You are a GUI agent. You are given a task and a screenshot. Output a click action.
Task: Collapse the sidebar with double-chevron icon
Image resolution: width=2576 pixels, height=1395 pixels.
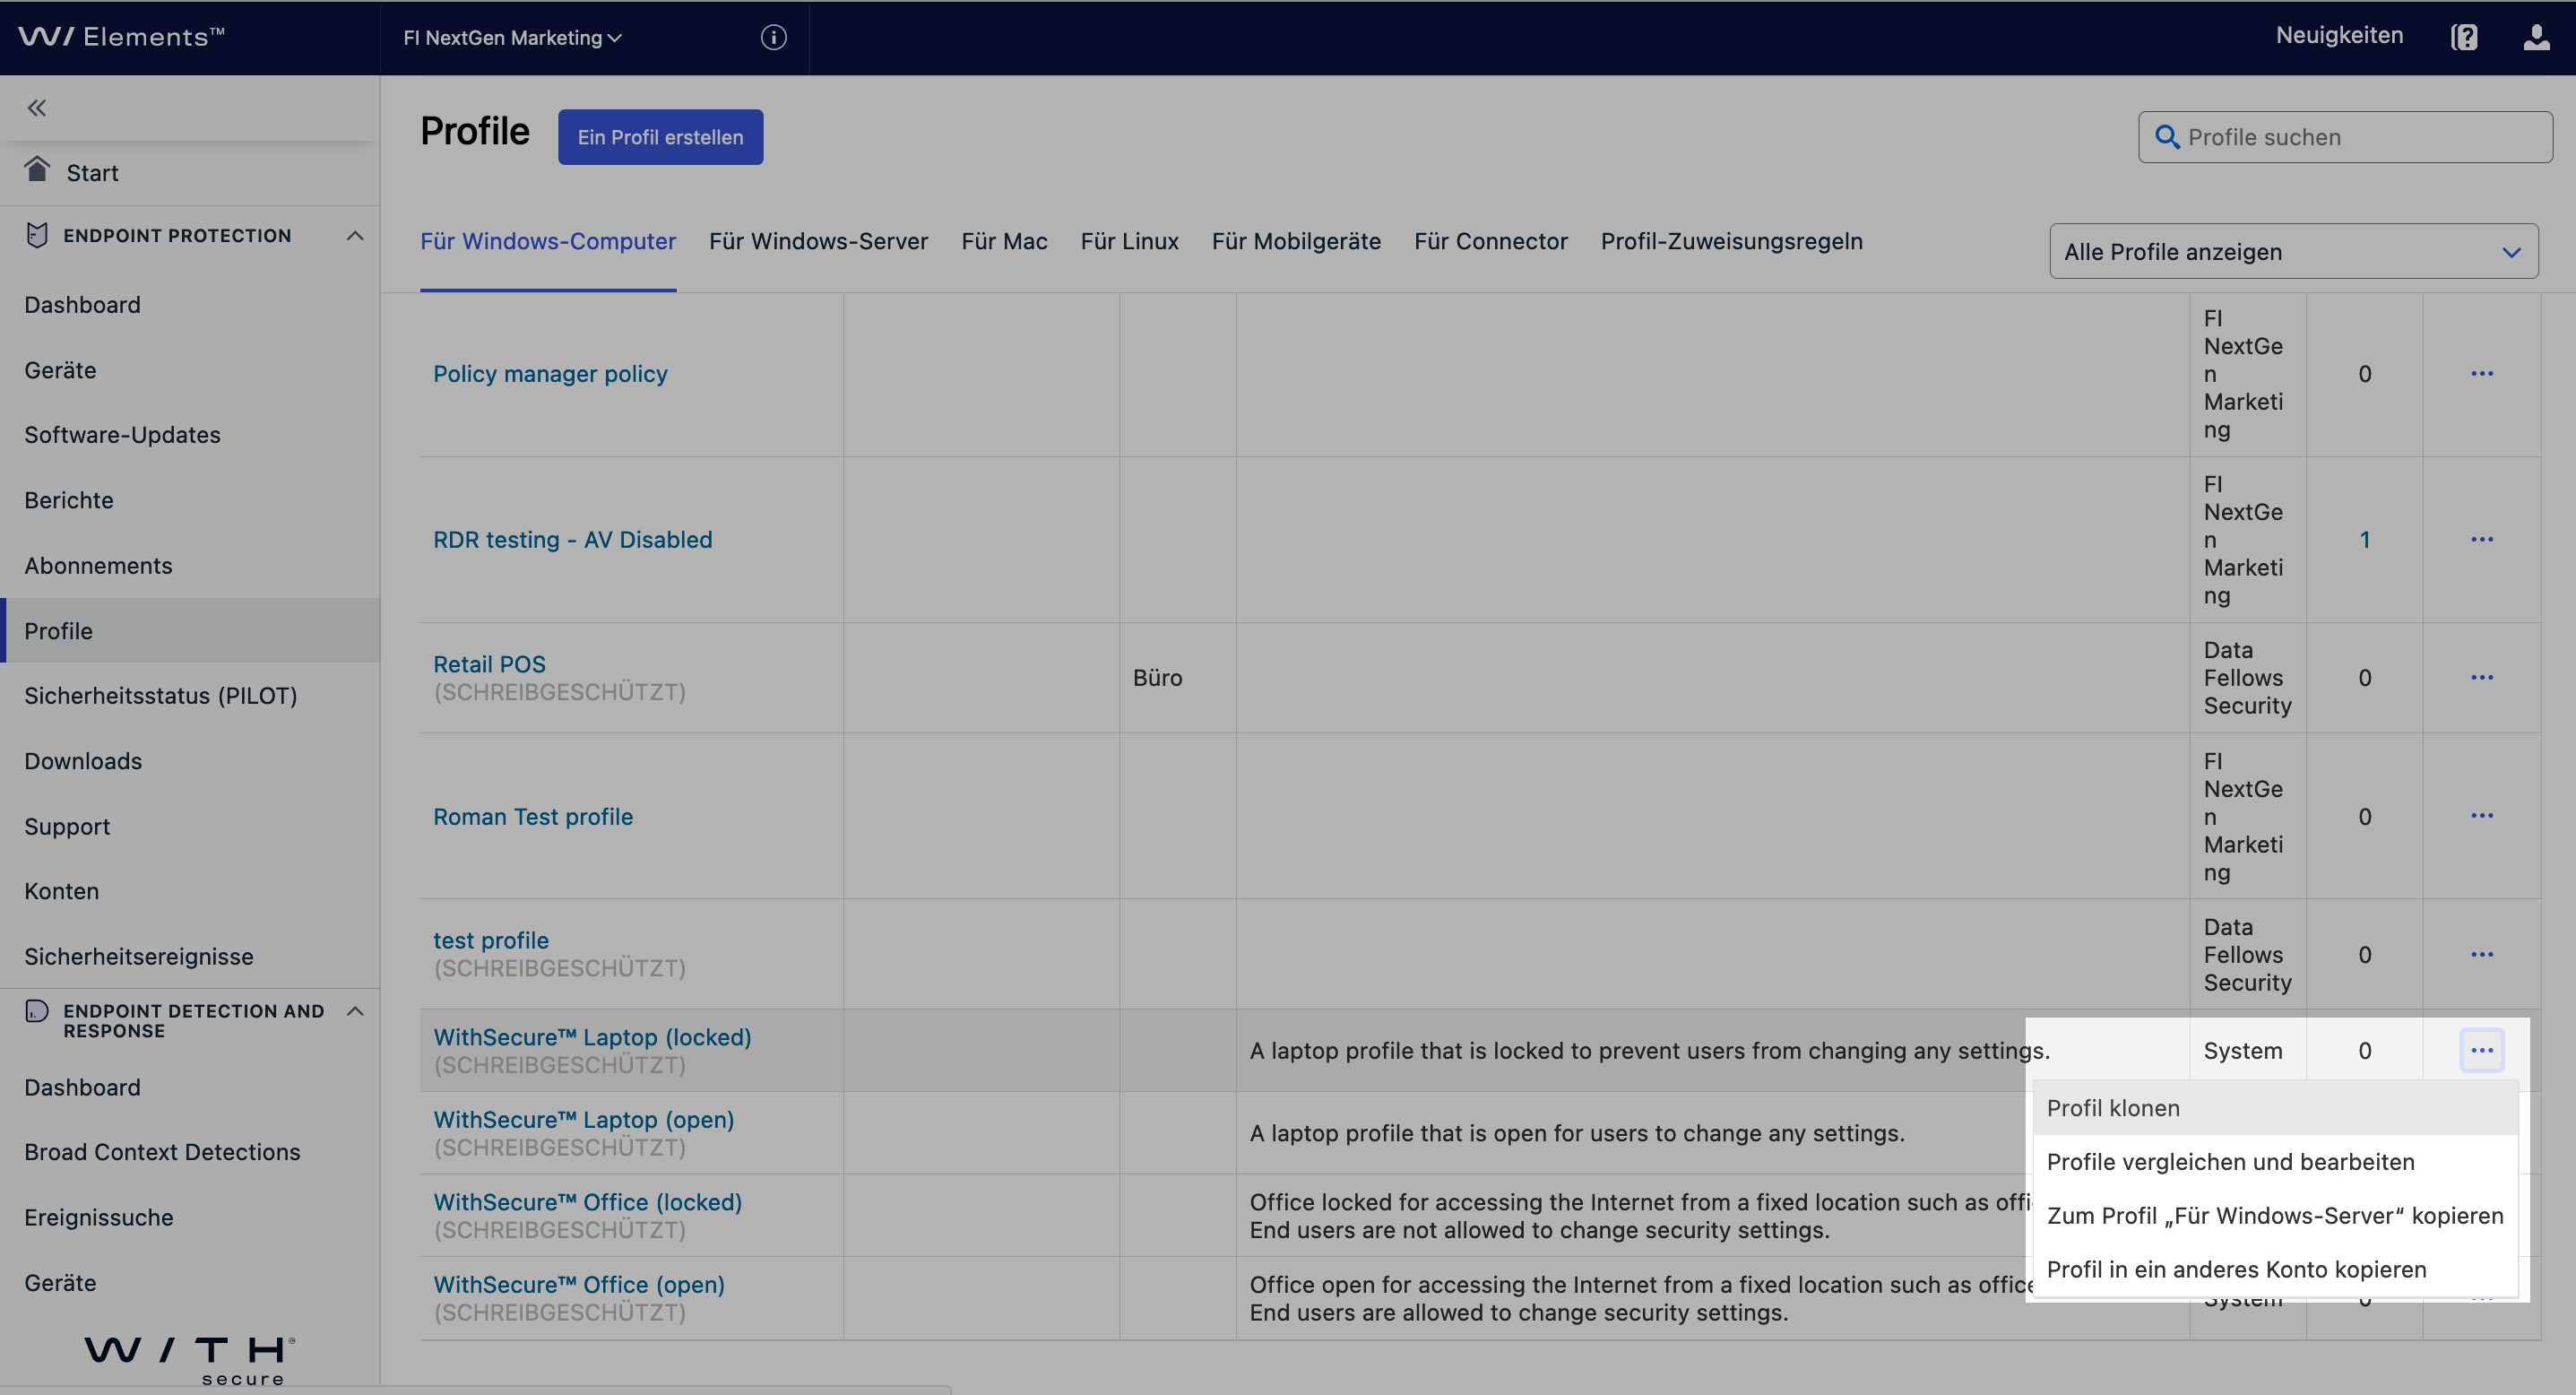tap(37, 108)
